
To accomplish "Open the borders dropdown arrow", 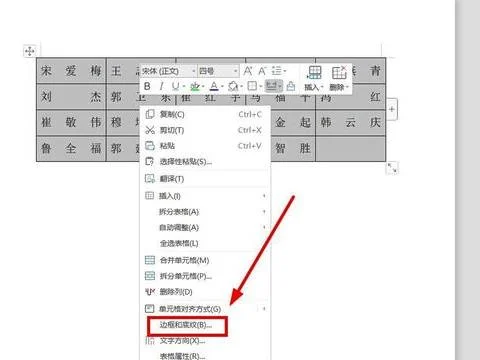I will pos(261,87).
